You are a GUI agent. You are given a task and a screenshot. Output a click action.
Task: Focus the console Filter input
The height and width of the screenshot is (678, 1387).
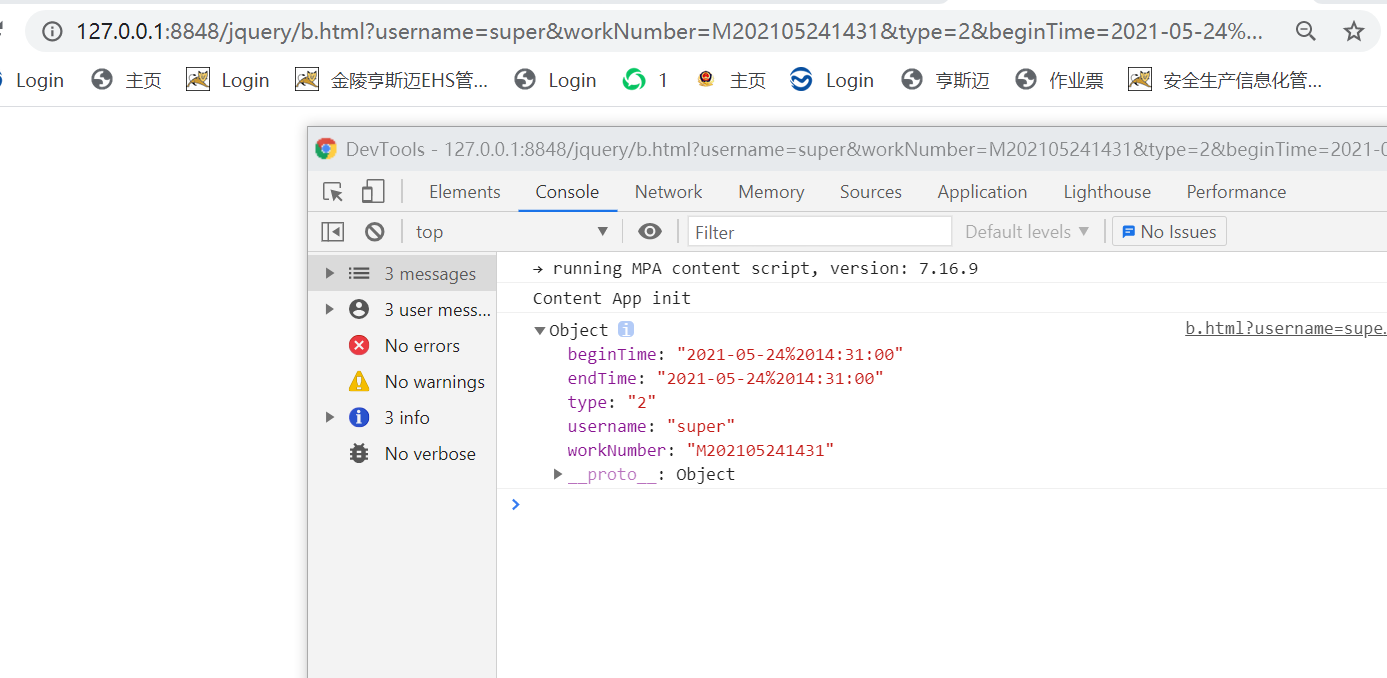coord(820,232)
